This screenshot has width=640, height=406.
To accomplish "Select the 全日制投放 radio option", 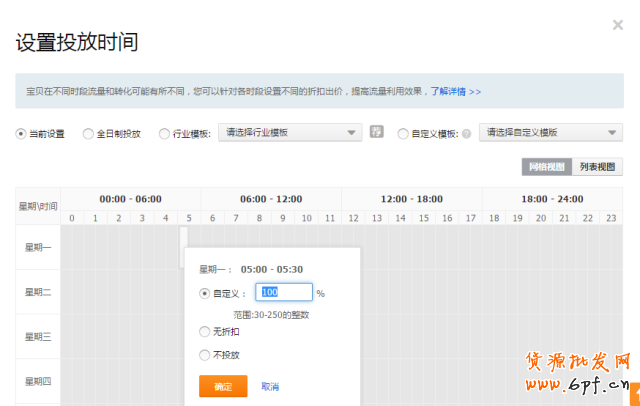I will [x=88, y=133].
